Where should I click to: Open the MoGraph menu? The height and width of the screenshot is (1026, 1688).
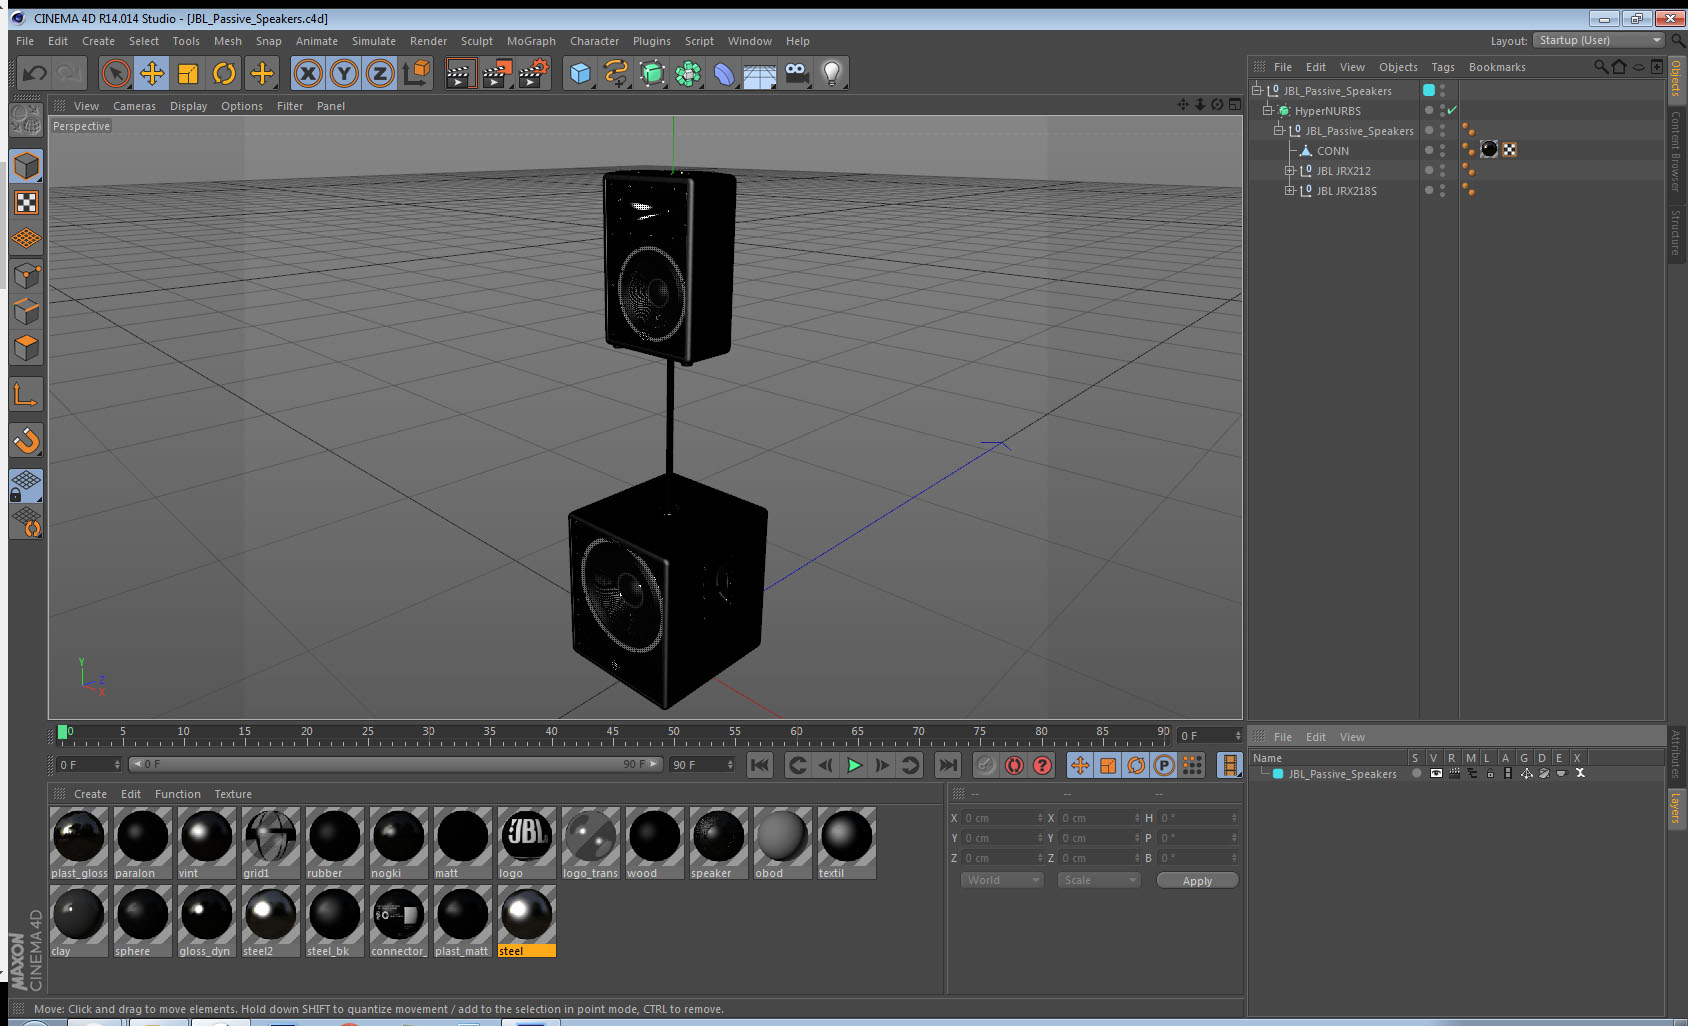[531, 41]
